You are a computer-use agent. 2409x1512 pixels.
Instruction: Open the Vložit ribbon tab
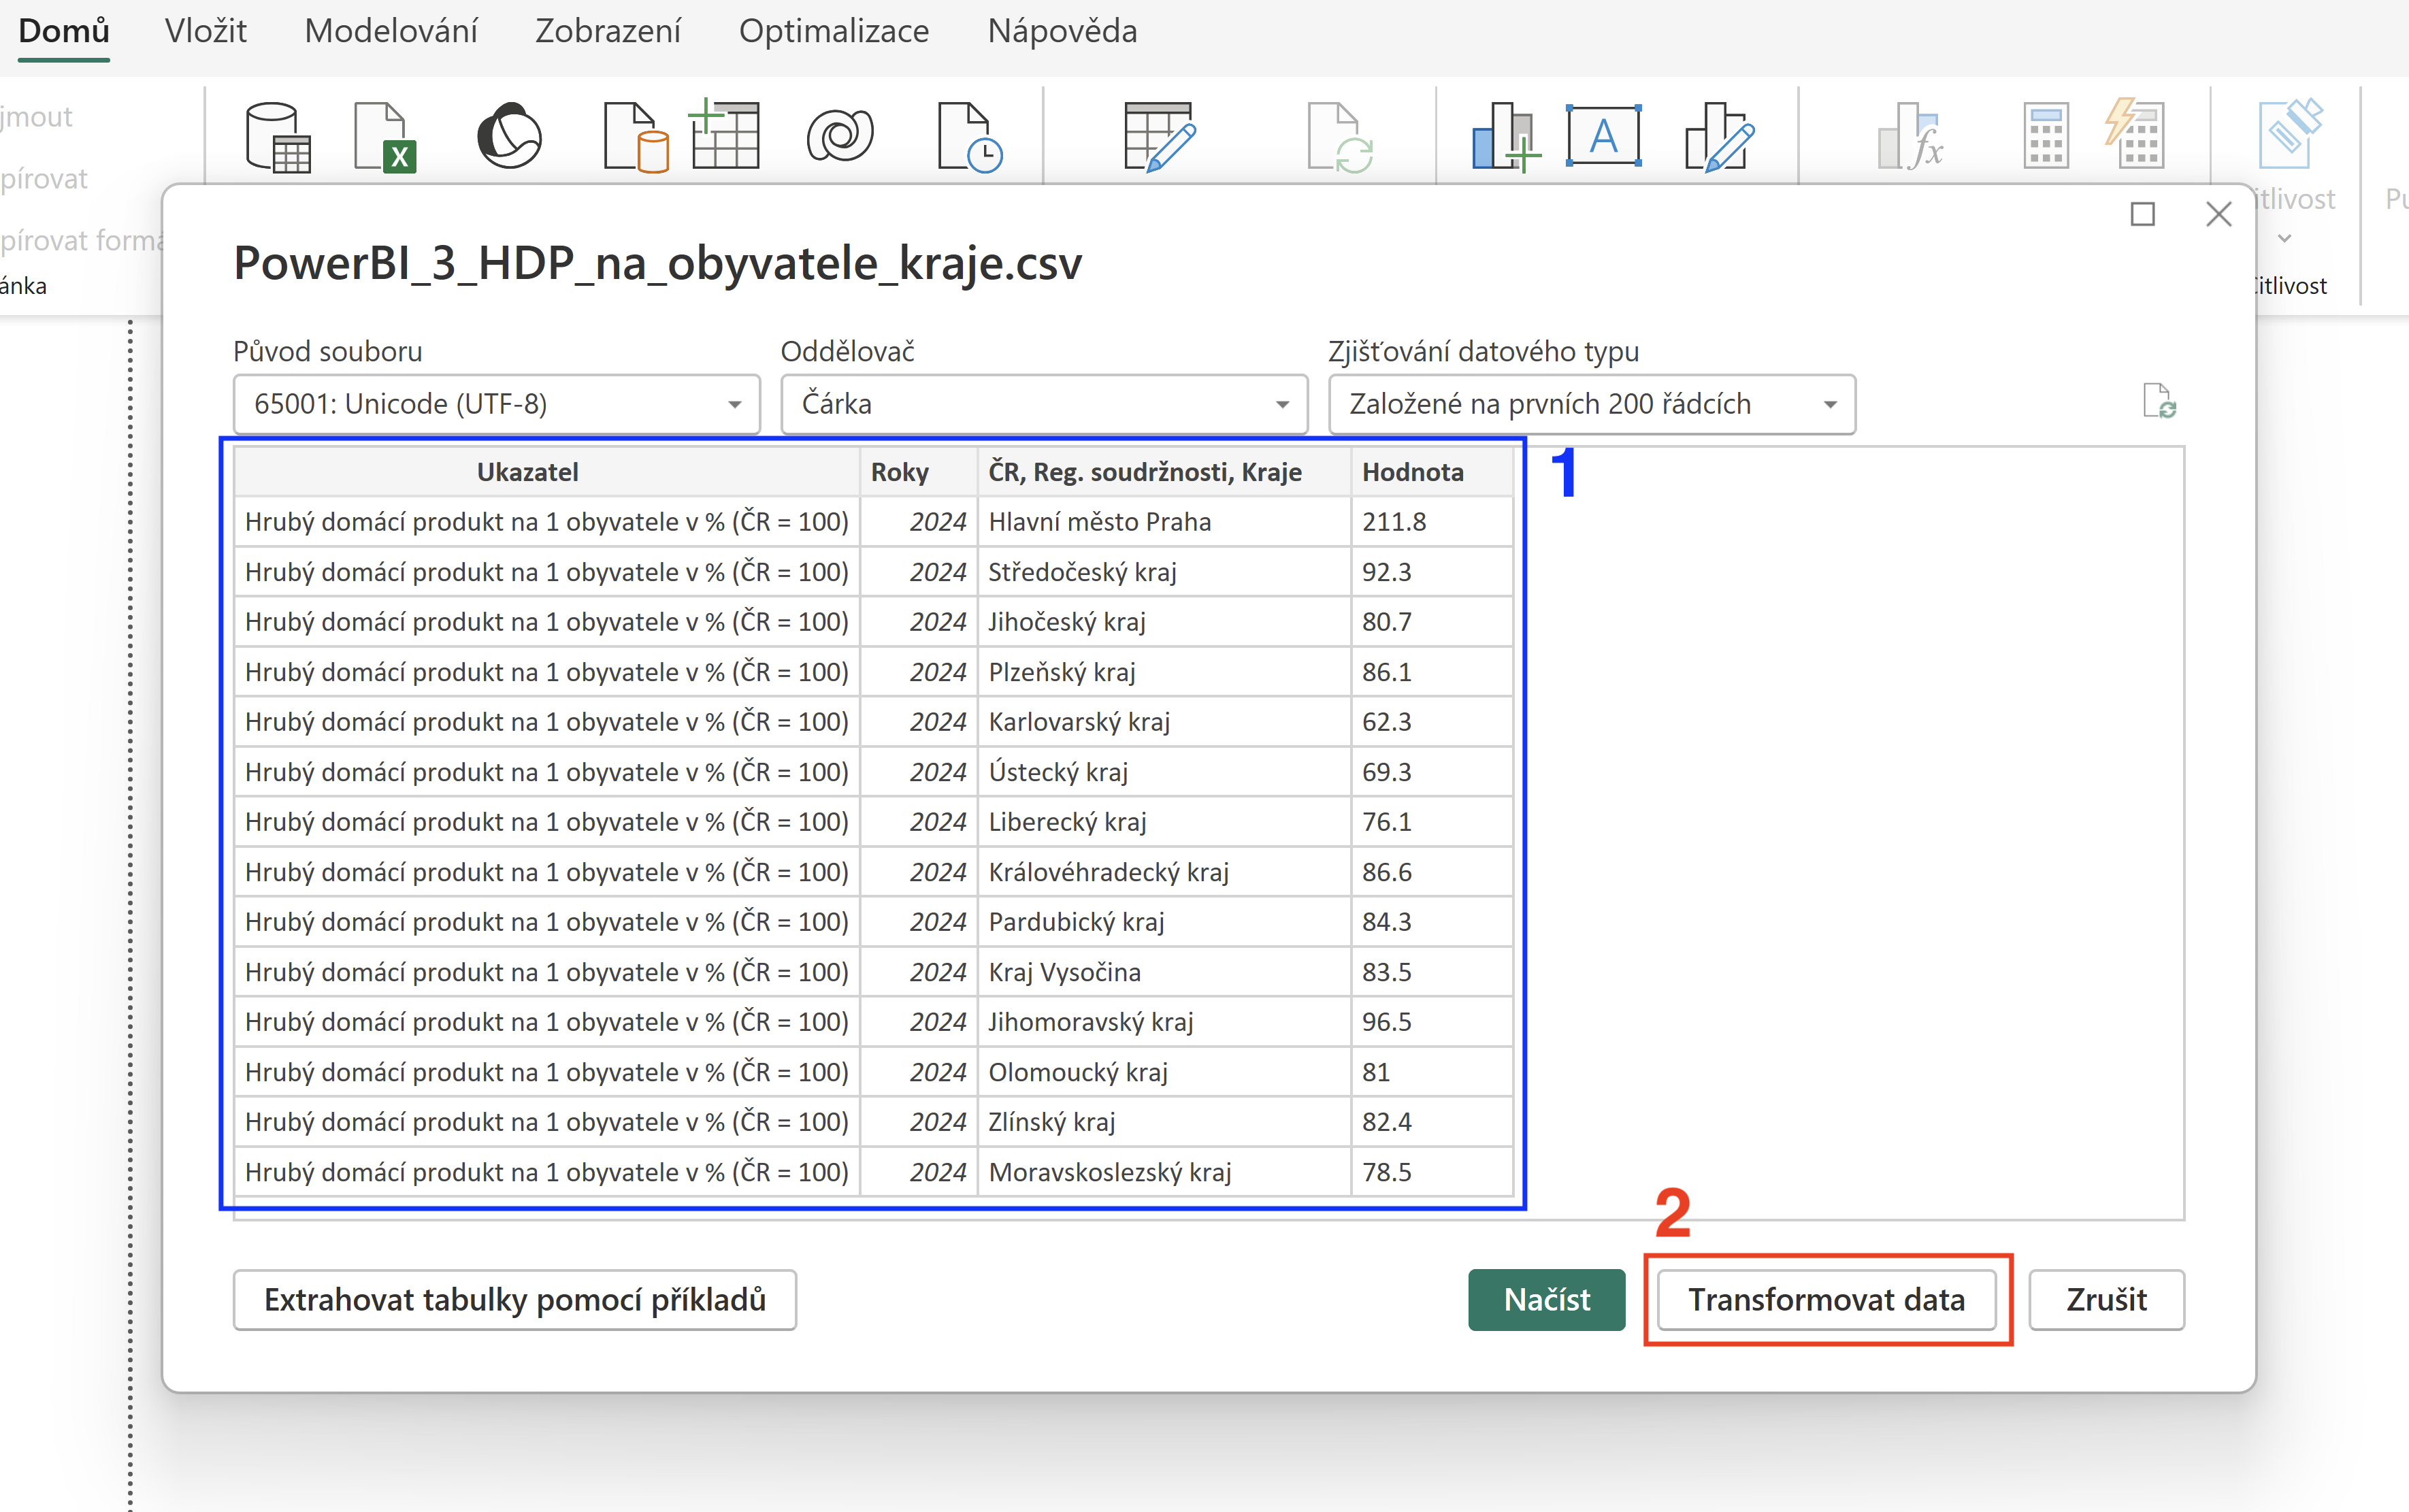(206, 31)
